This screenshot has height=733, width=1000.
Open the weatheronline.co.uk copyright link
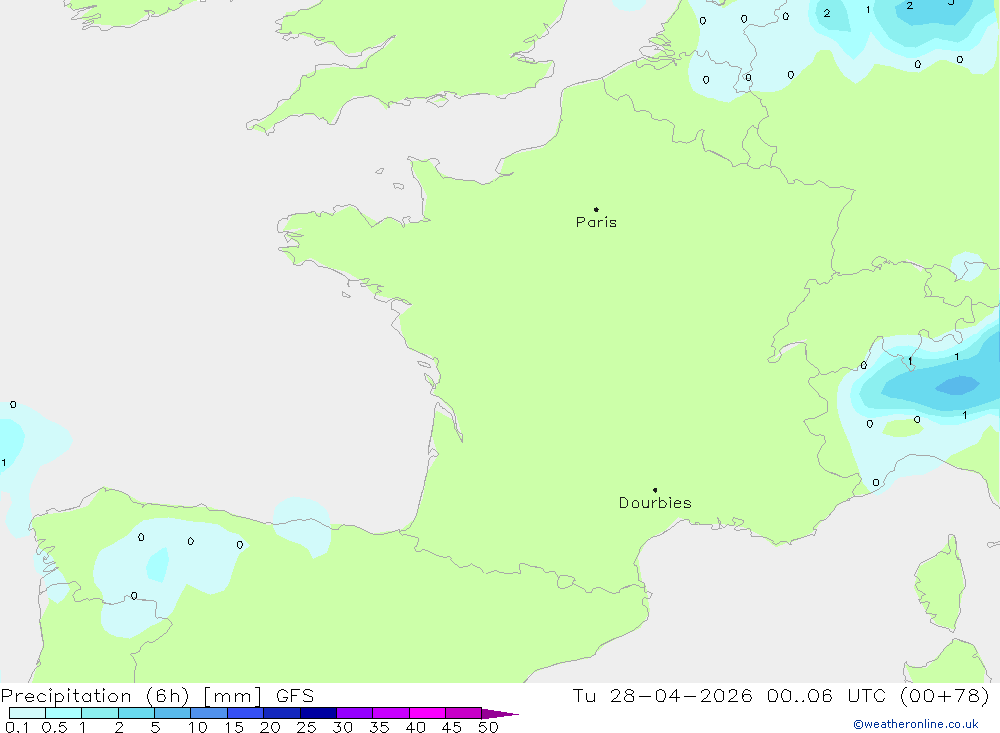(x=916, y=724)
